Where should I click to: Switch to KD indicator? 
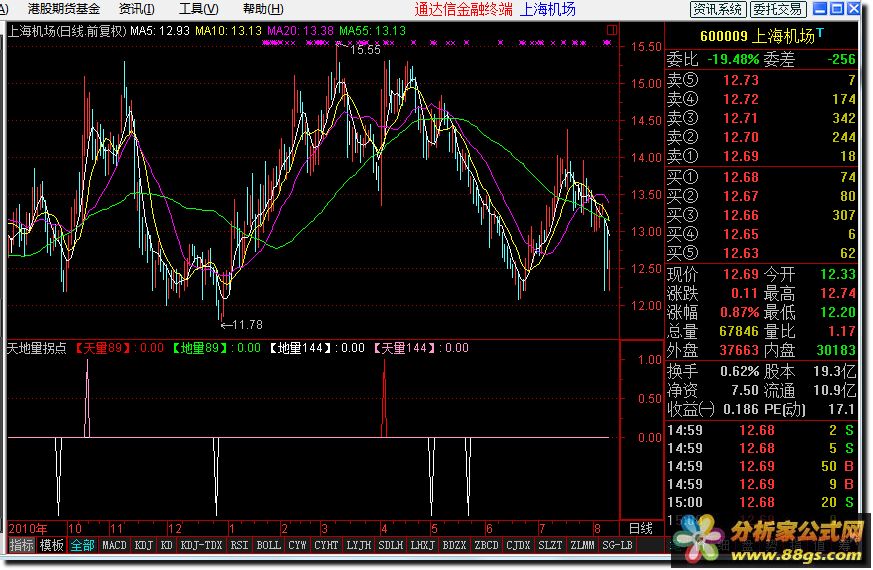coord(166,545)
